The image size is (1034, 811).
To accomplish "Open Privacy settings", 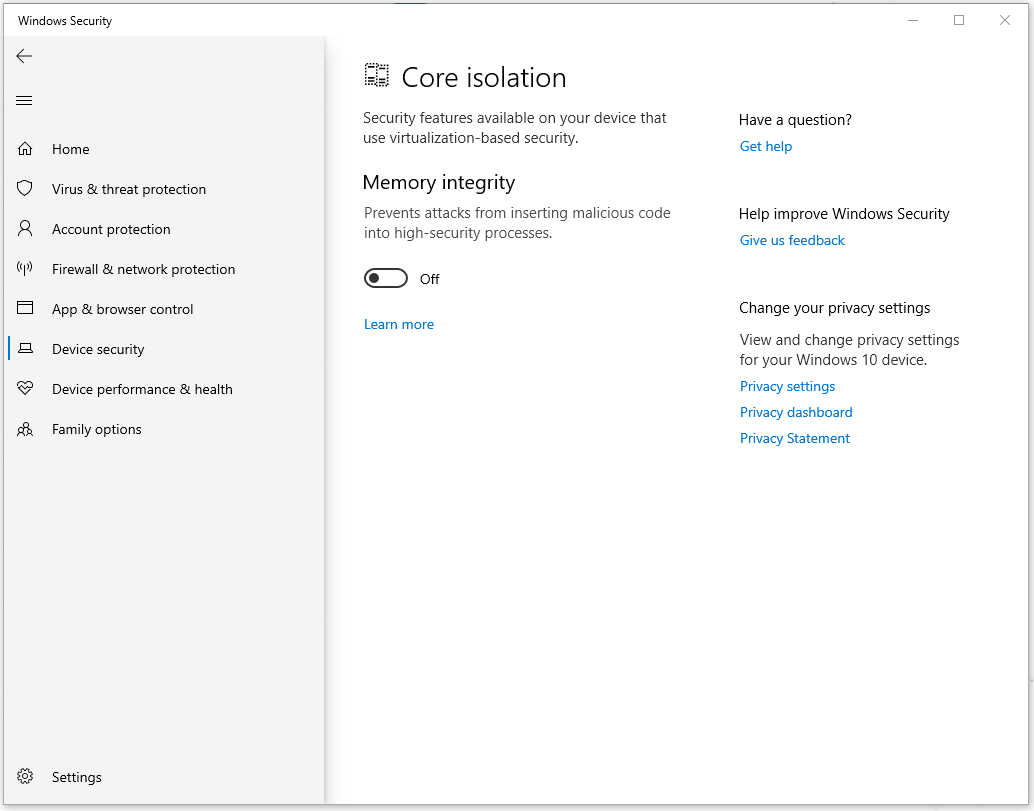I will click(x=787, y=386).
